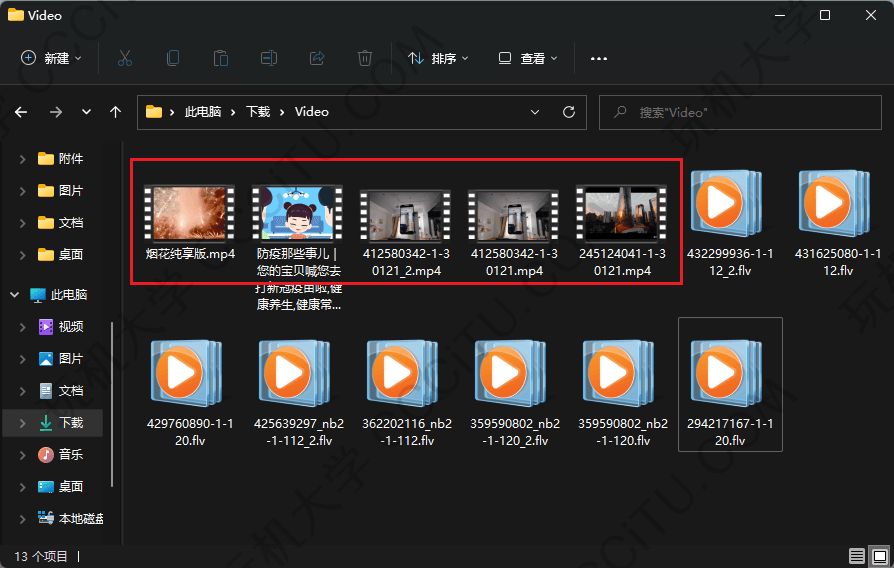Click the Cut scissors icon in toolbar
Screen dimensions: 894x568
pyautogui.click(x=125, y=58)
